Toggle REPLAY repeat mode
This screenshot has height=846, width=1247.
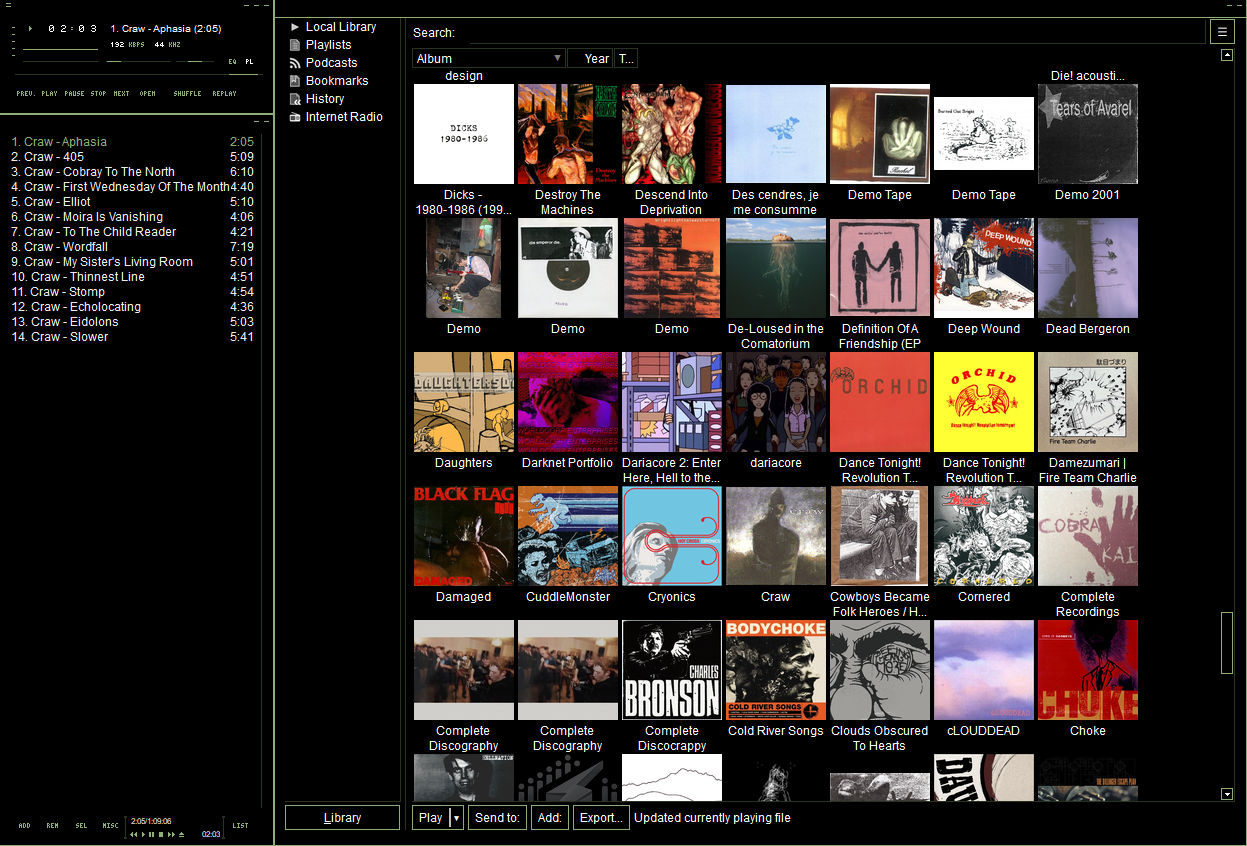[224, 94]
